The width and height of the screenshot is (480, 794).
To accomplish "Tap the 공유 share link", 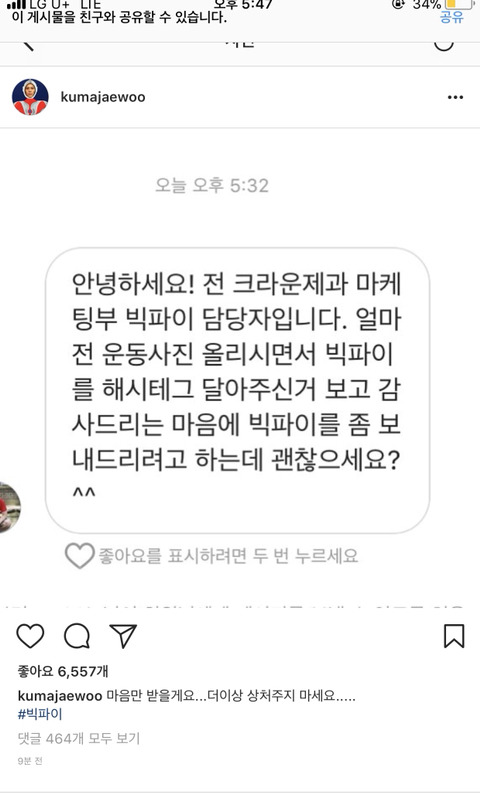I will 452,17.
